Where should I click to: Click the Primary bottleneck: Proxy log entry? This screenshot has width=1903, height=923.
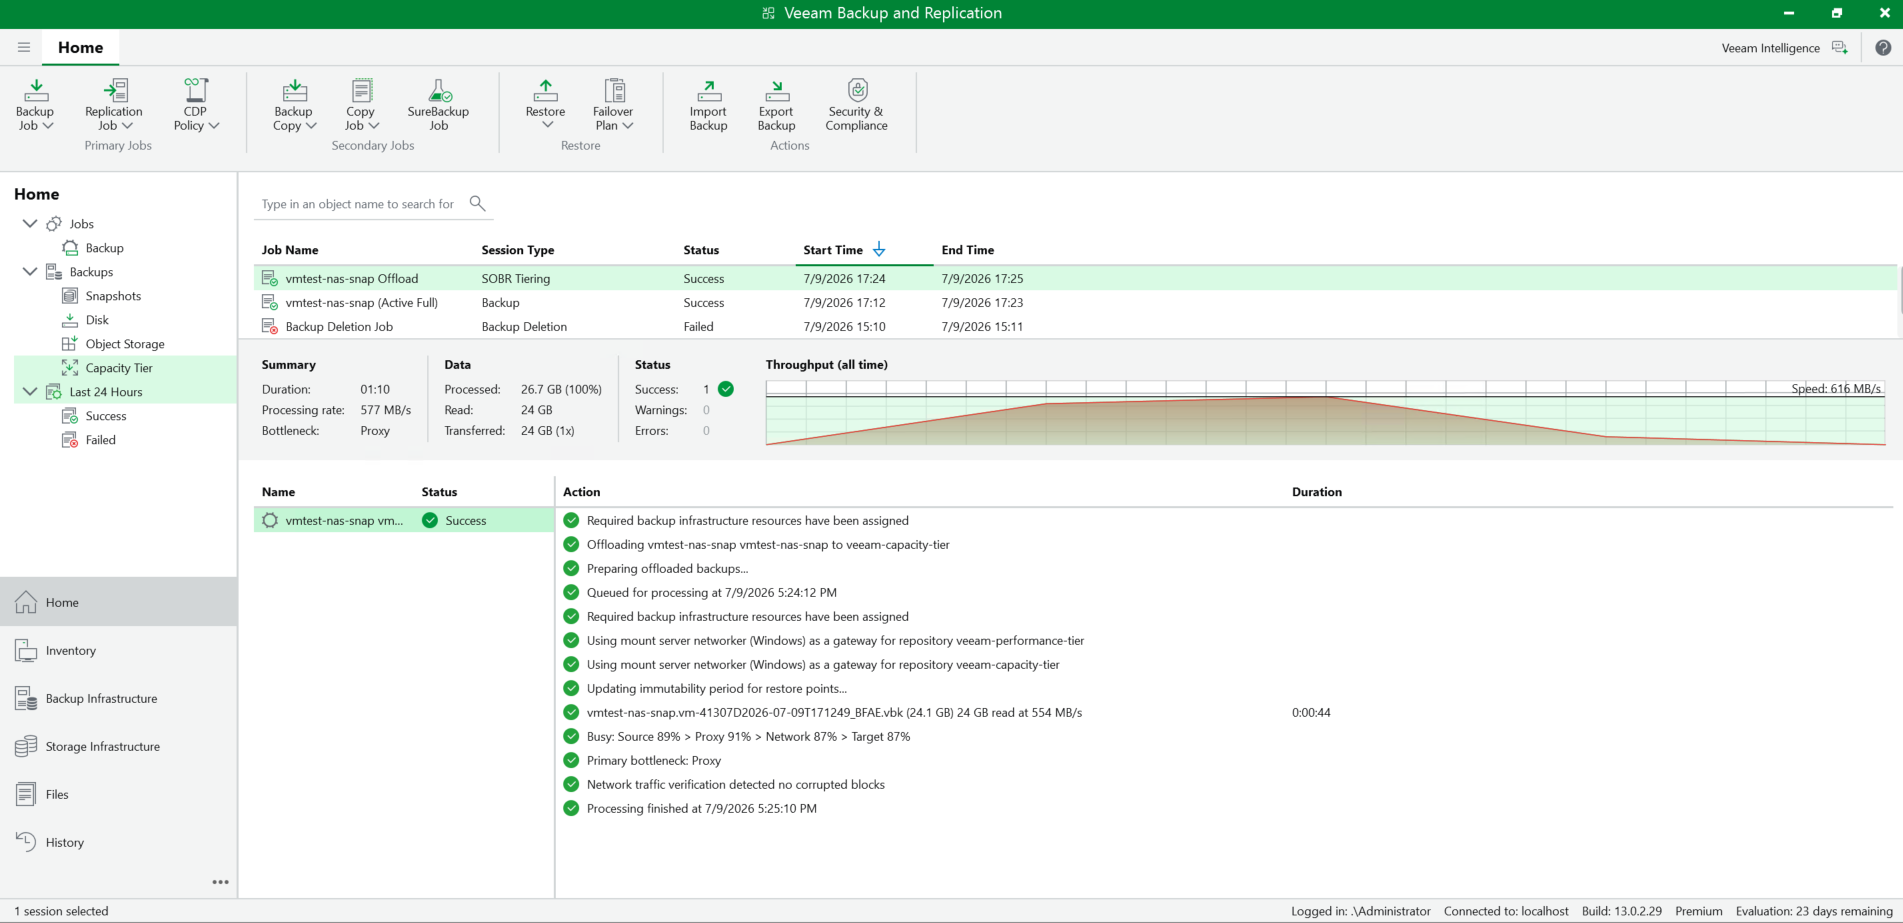(654, 760)
